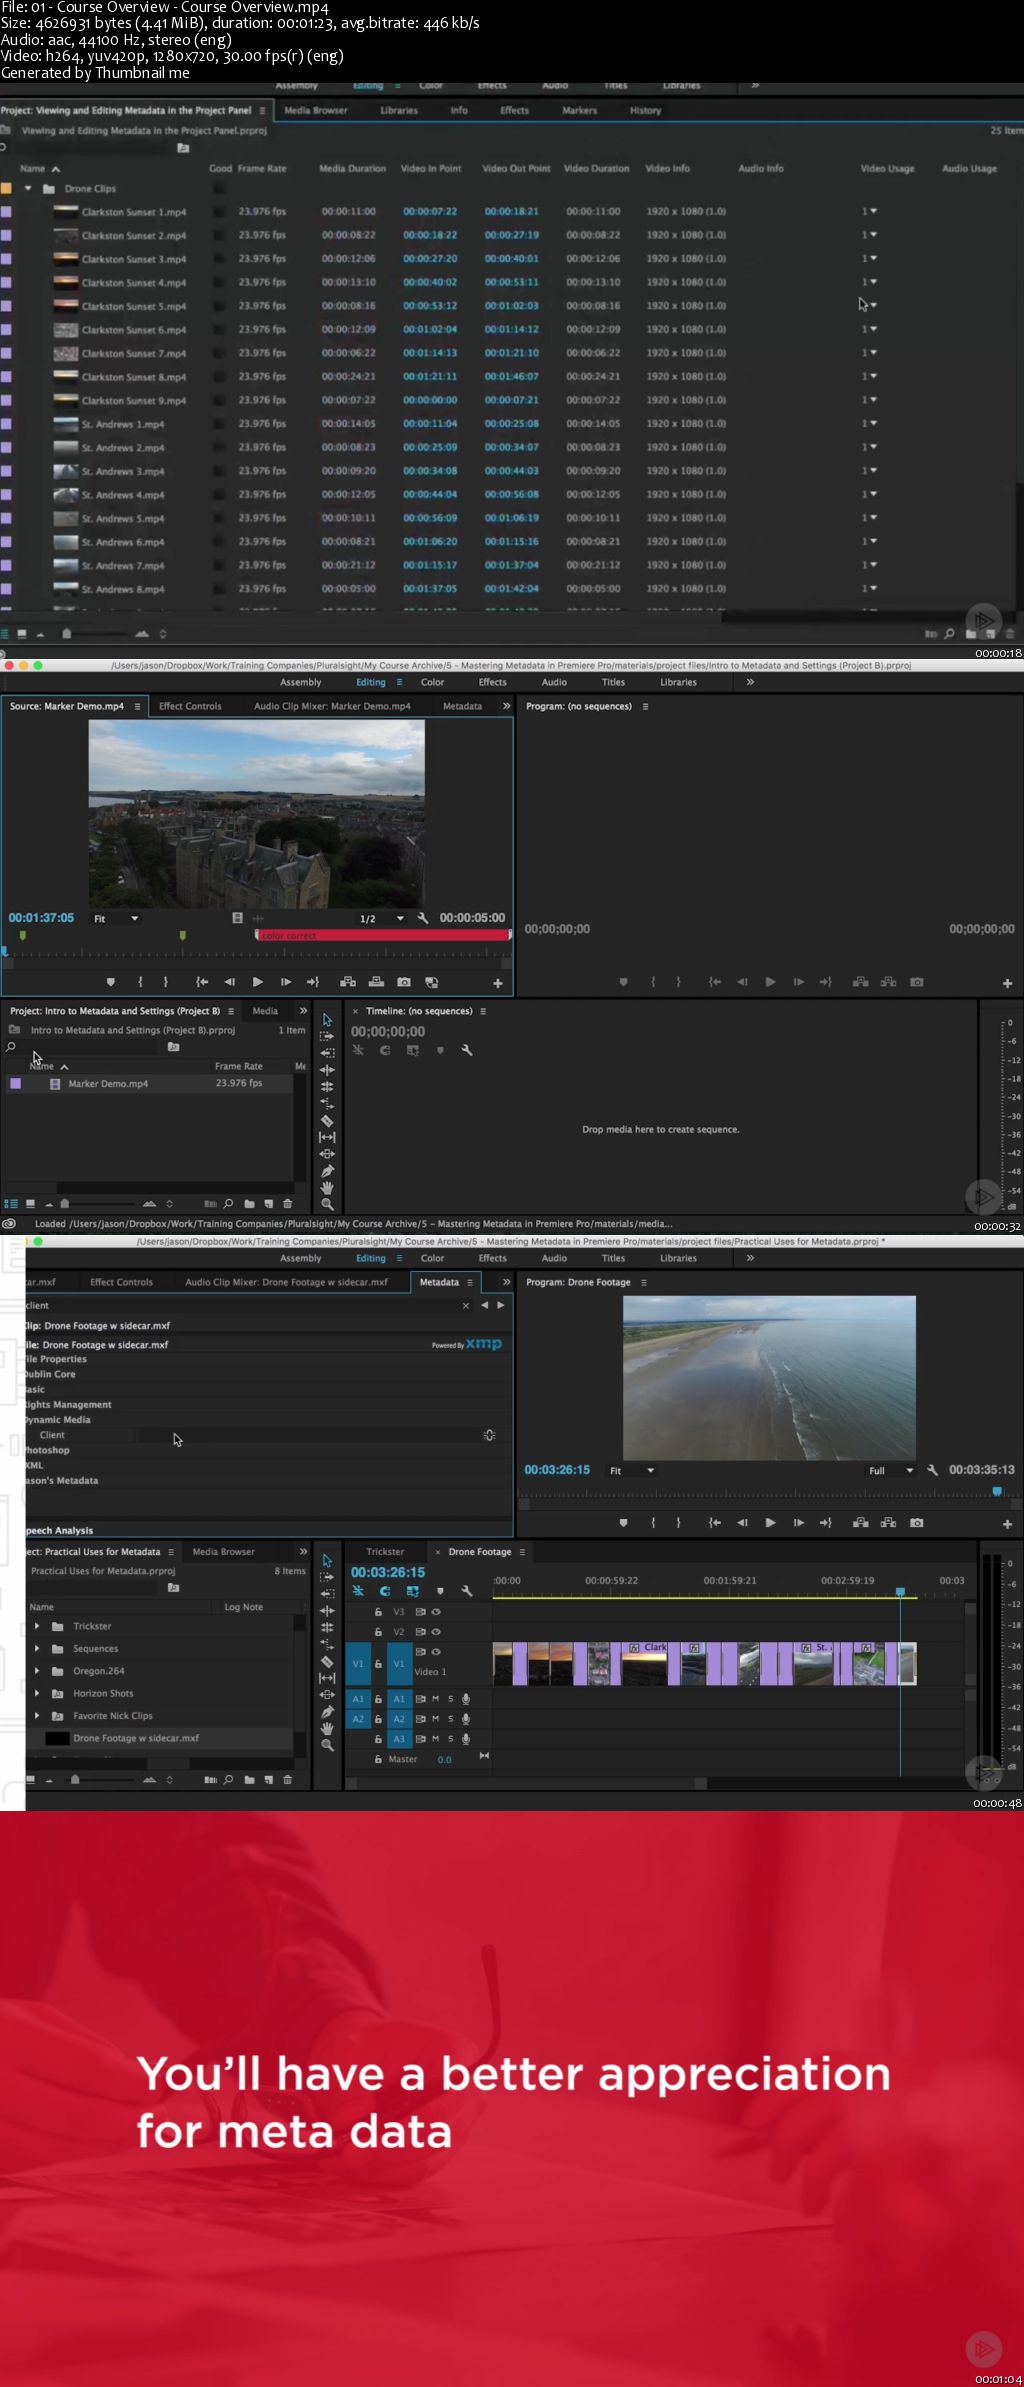Open Full resolution dropdown in Program: Drone Footage monitor
The image size is (1024, 2387).
point(891,1471)
